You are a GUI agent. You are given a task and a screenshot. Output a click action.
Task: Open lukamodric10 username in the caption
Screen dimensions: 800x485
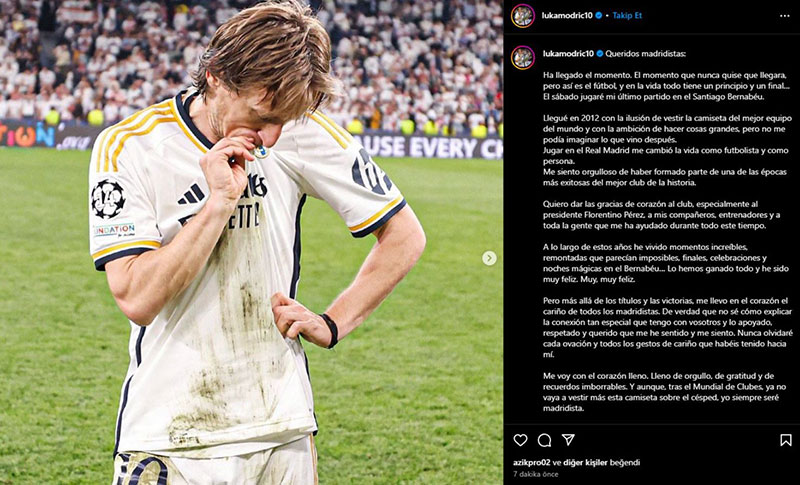coord(568,54)
